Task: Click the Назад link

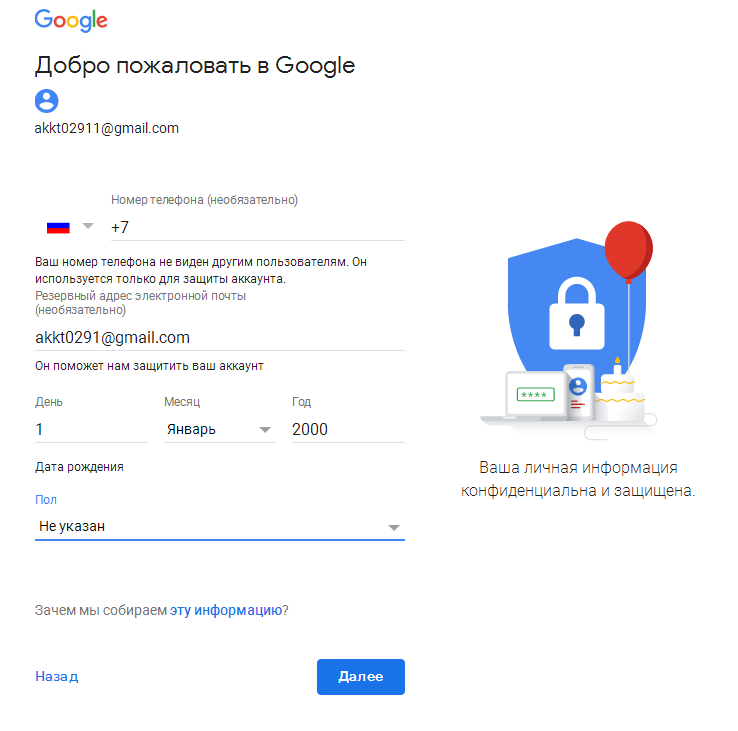Action: [x=56, y=676]
